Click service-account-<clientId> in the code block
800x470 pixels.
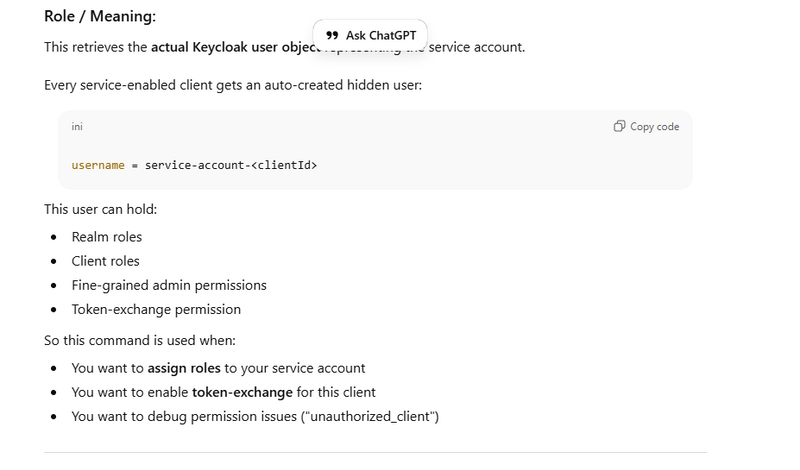tap(231, 165)
